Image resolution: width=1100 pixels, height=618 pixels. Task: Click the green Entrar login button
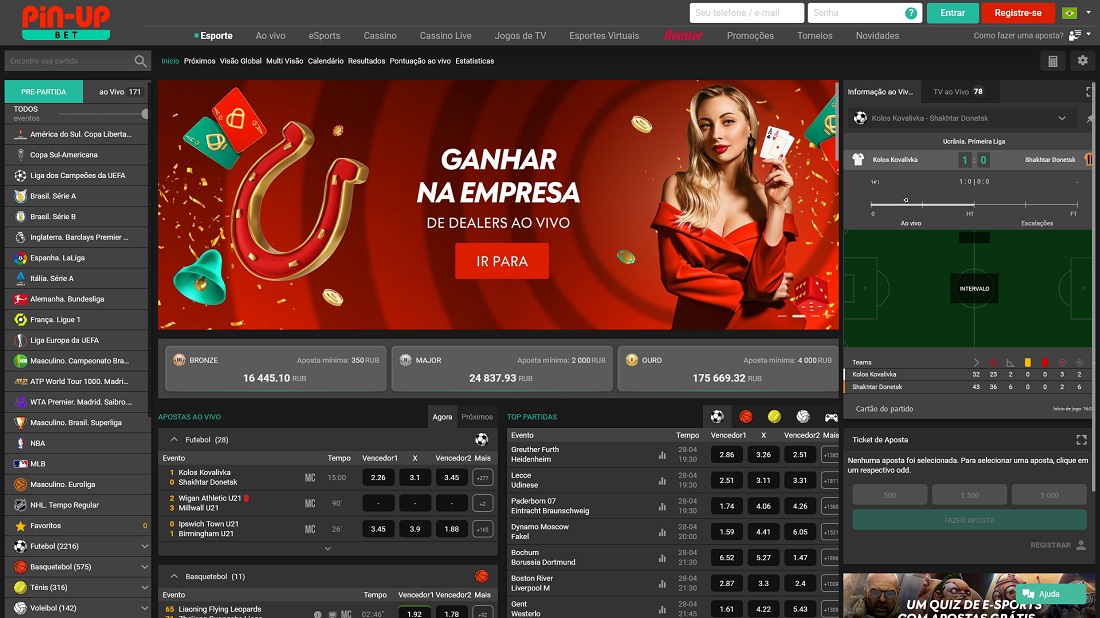952,13
